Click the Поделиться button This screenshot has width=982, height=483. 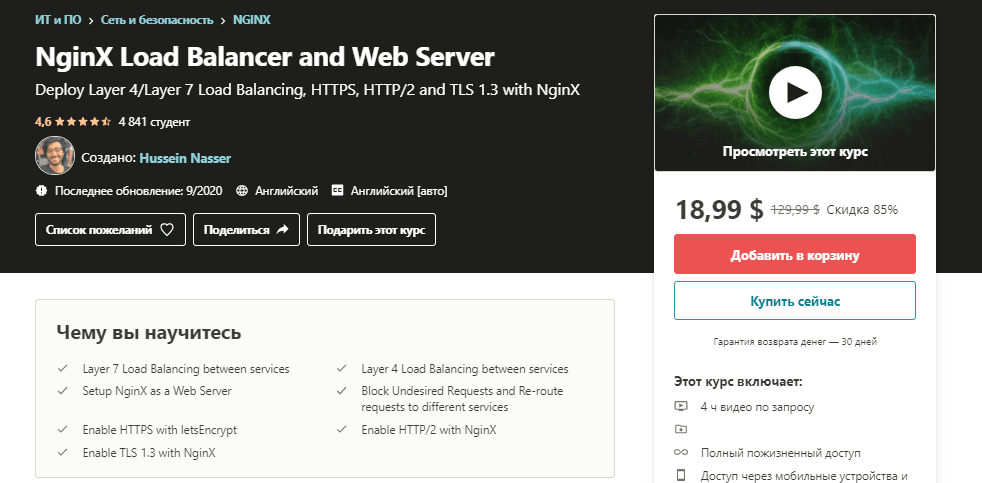pos(246,229)
